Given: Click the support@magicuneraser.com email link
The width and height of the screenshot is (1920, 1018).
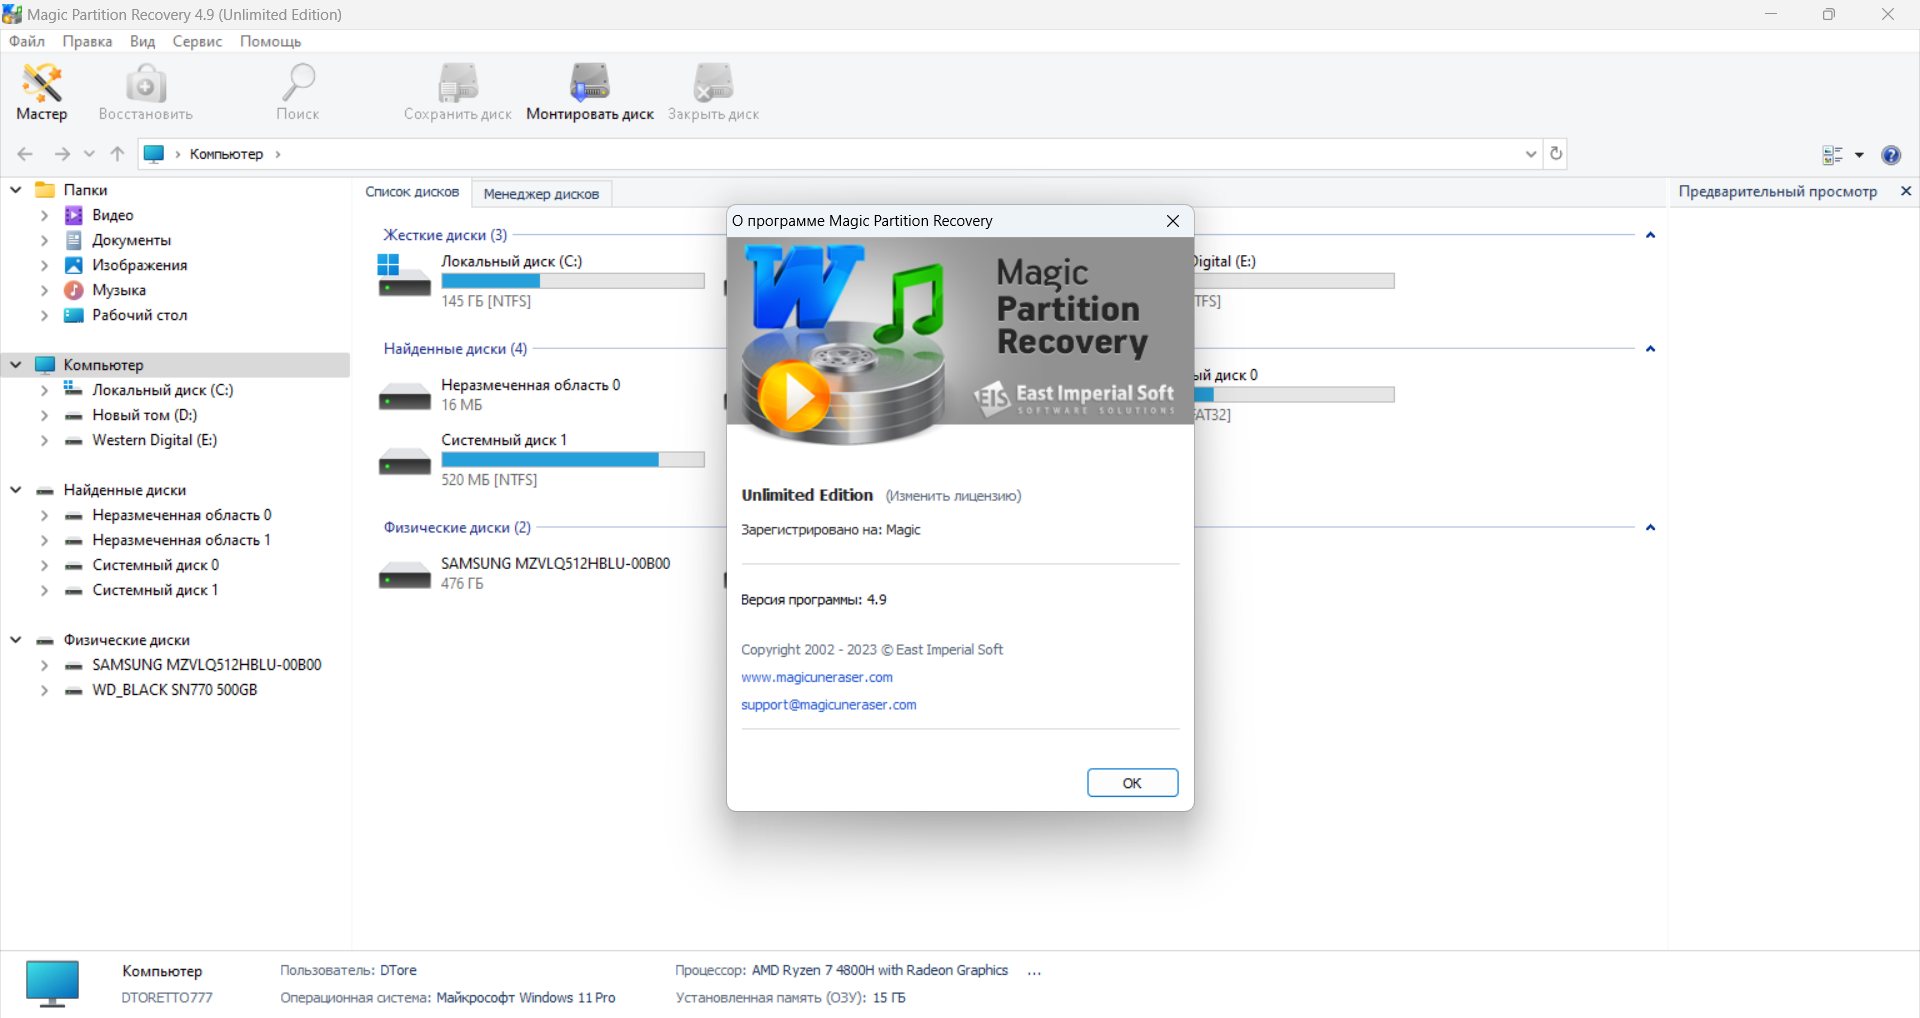Looking at the screenshot, I should point(828,705).
